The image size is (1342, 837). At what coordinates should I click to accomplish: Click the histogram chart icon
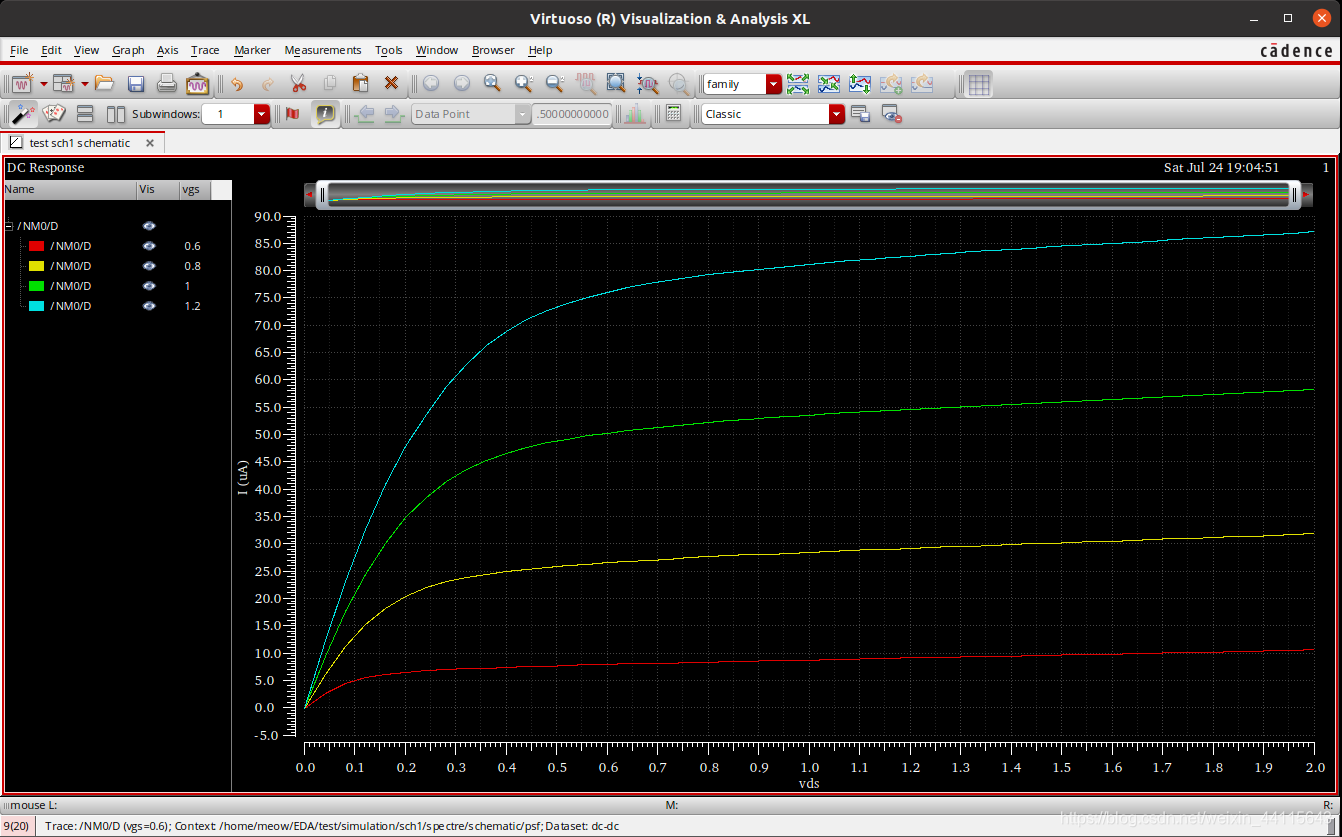coord(634,114)
